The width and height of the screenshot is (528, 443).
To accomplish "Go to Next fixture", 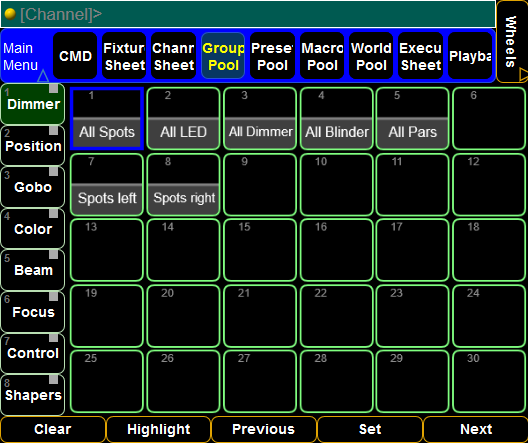I will (475, 429).
